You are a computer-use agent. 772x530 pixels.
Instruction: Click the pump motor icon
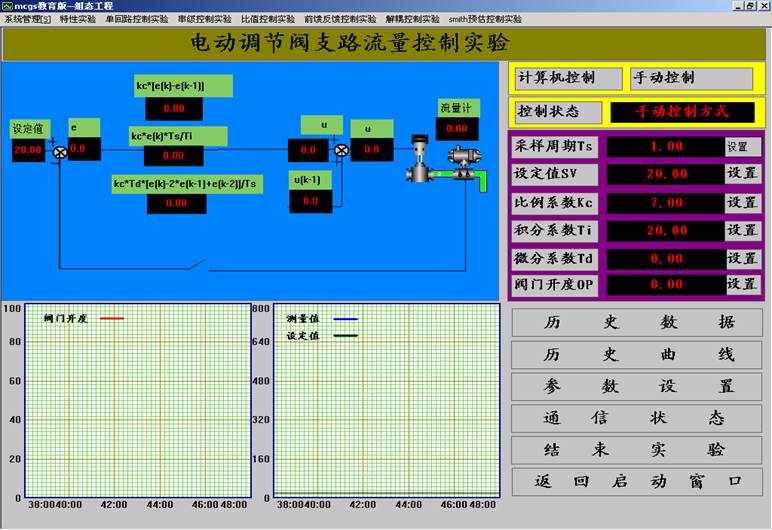coord(461,164)
